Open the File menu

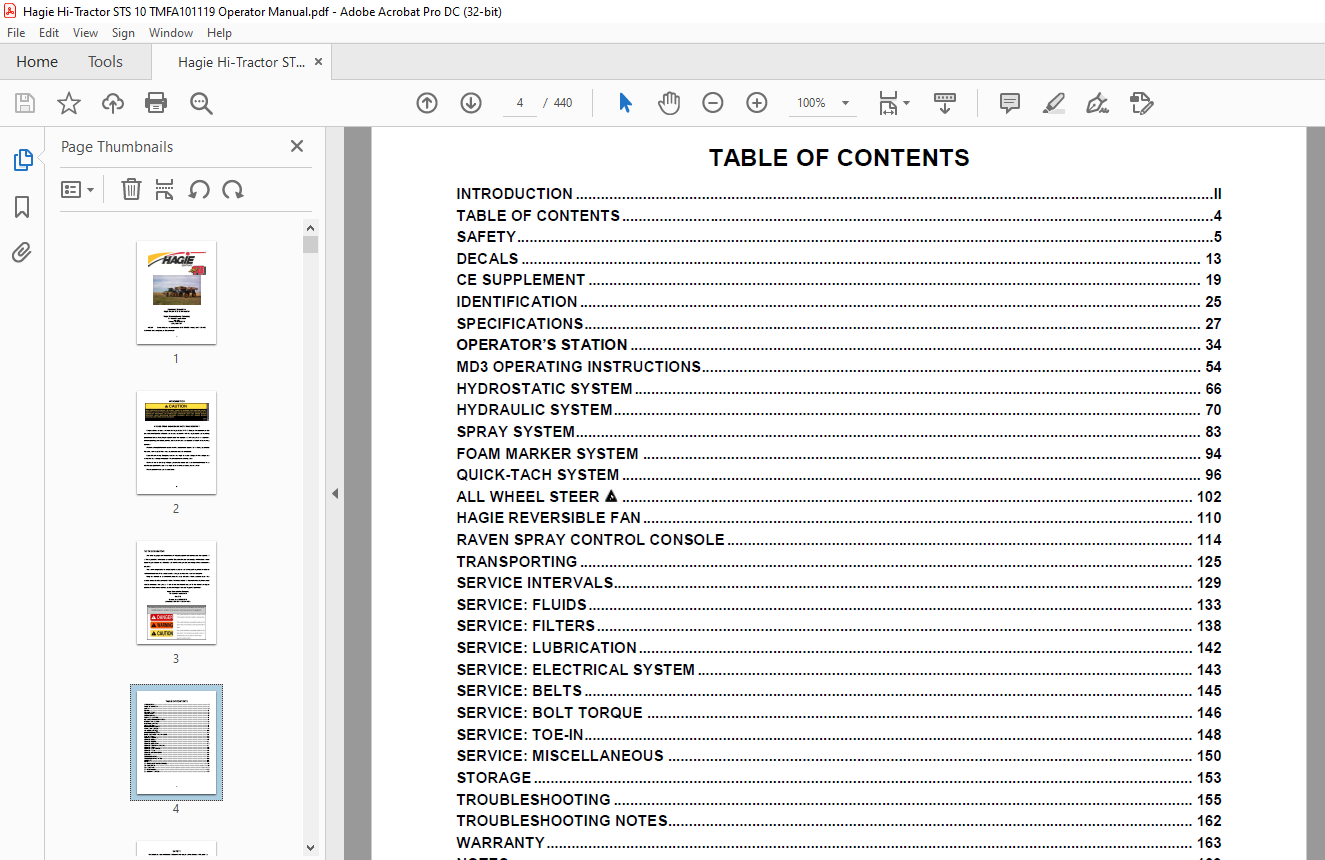click(x=16, y=33)
